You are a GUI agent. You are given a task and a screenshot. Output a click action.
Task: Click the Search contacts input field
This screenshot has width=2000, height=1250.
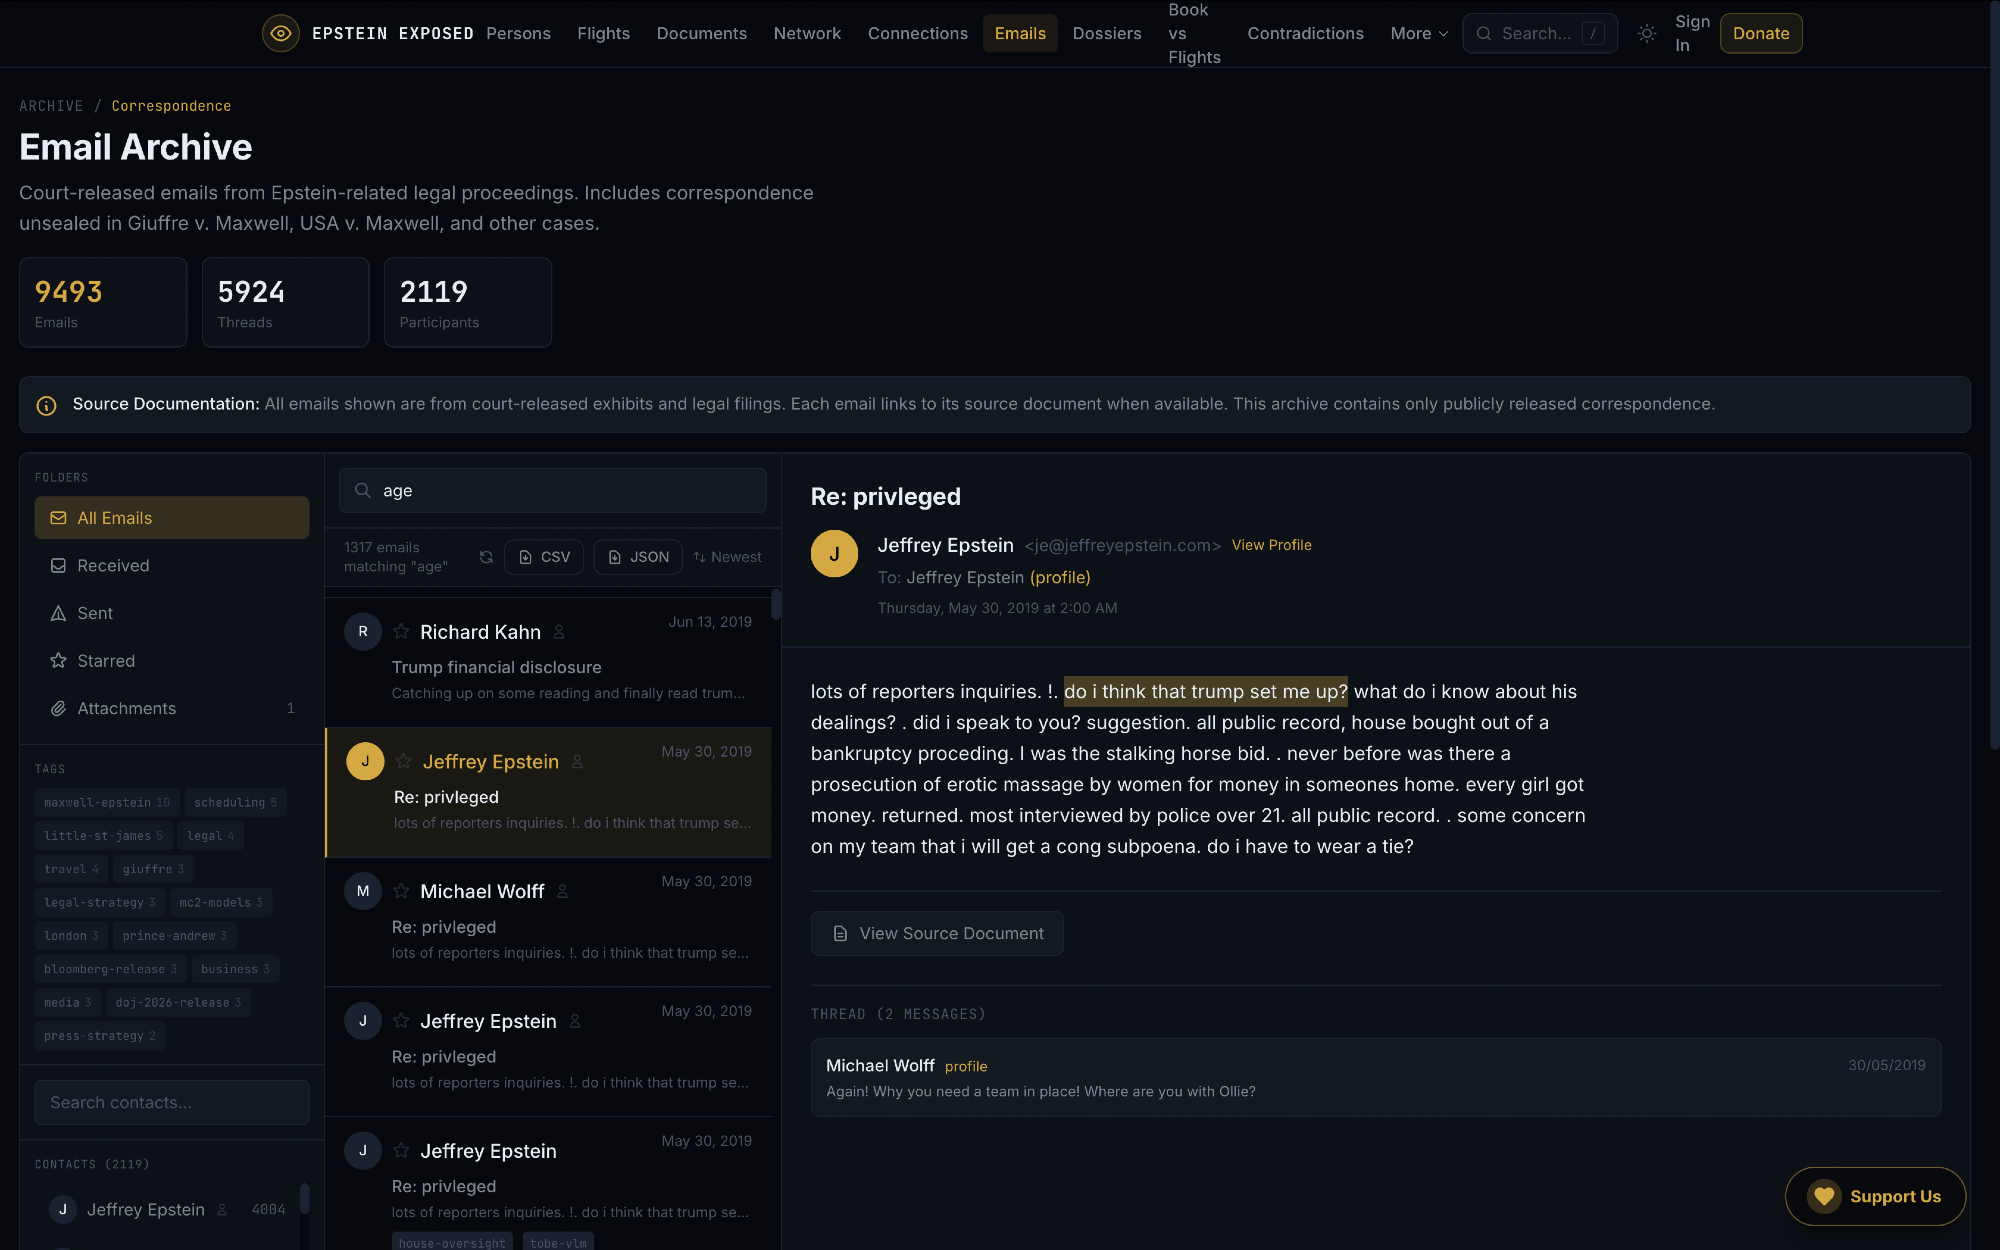click(x=171, y=1102)
